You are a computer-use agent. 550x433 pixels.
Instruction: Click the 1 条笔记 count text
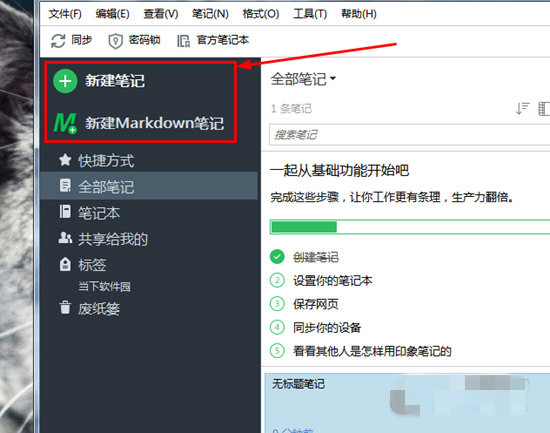pos(291,108)
